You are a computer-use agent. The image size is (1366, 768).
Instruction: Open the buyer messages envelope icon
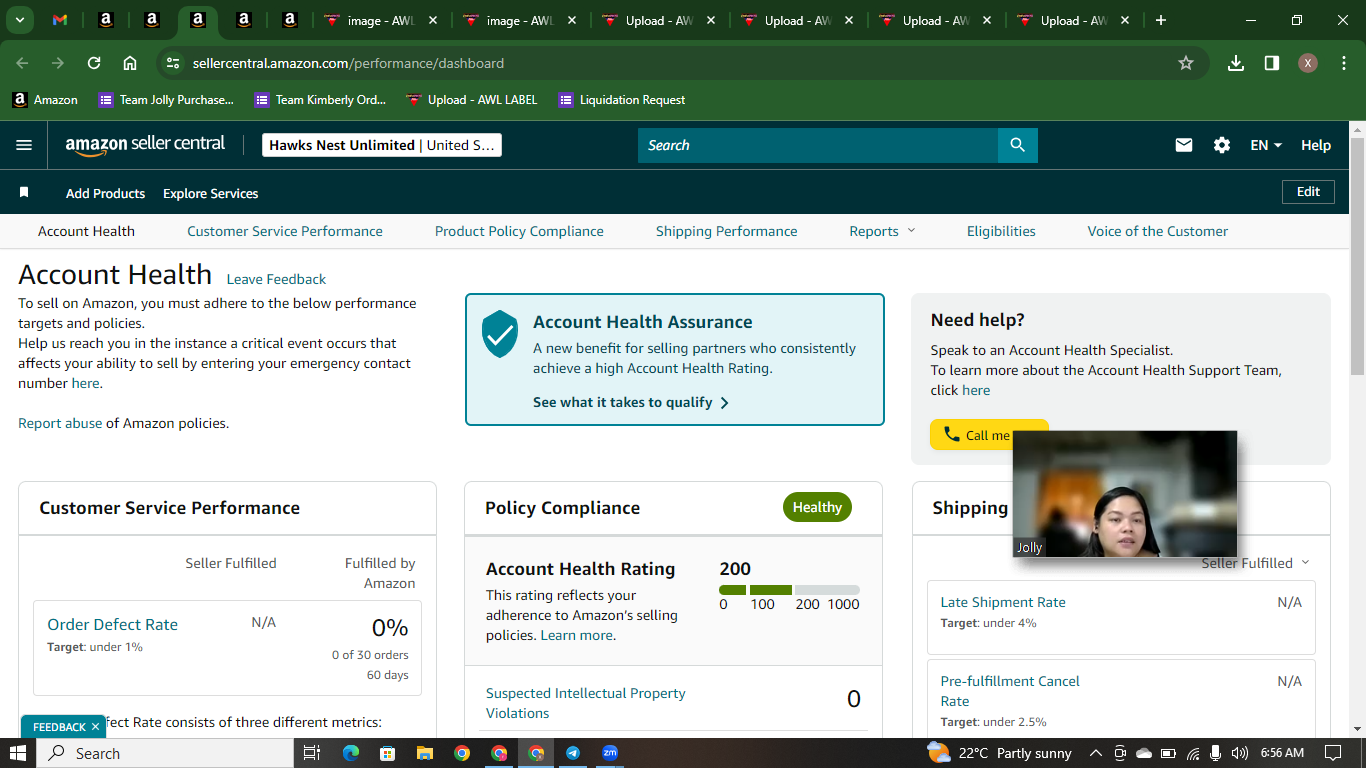[1184, 145]
